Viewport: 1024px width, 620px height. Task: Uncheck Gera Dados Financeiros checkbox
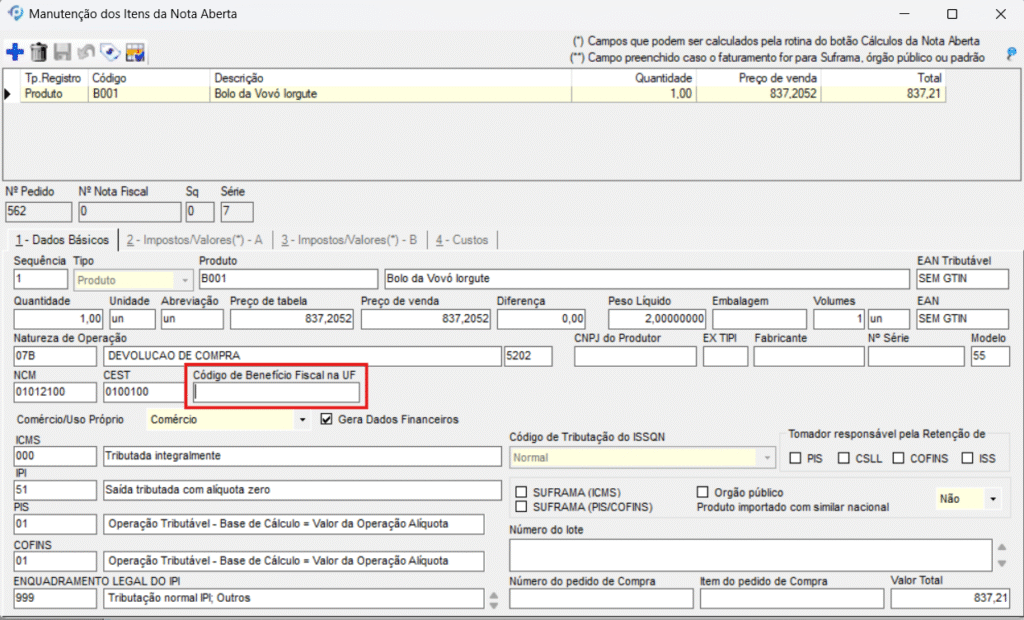point(326,419)
